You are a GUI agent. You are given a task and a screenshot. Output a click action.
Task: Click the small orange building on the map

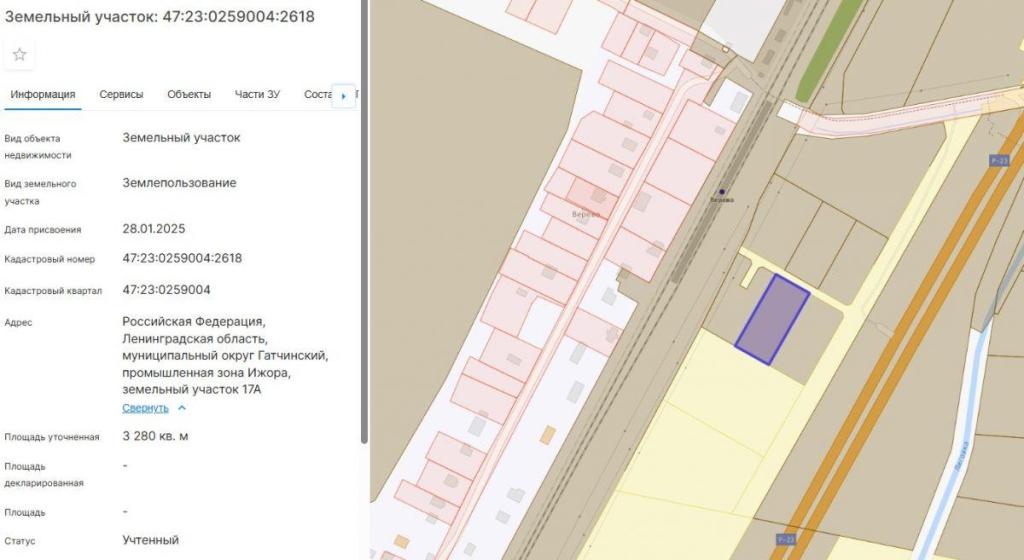(x=547, y=434)
